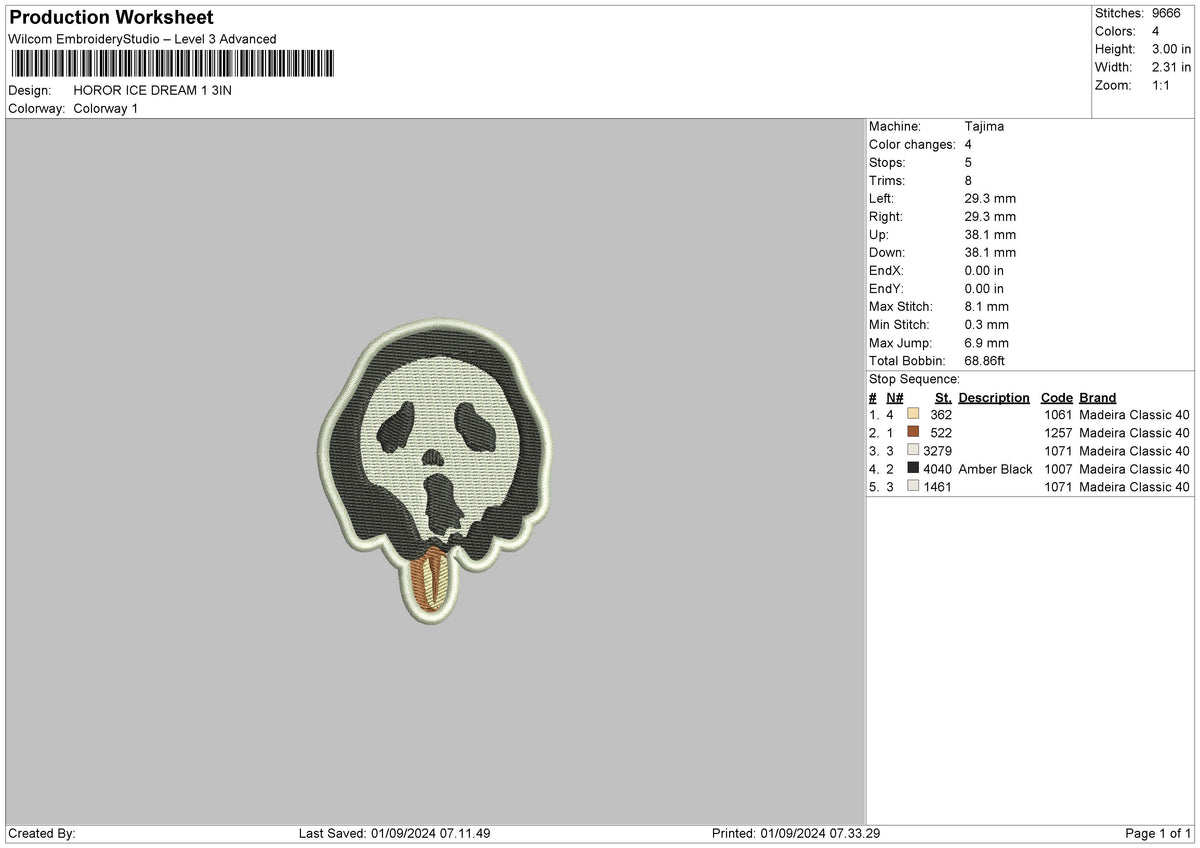Click the St. column header

941,397
